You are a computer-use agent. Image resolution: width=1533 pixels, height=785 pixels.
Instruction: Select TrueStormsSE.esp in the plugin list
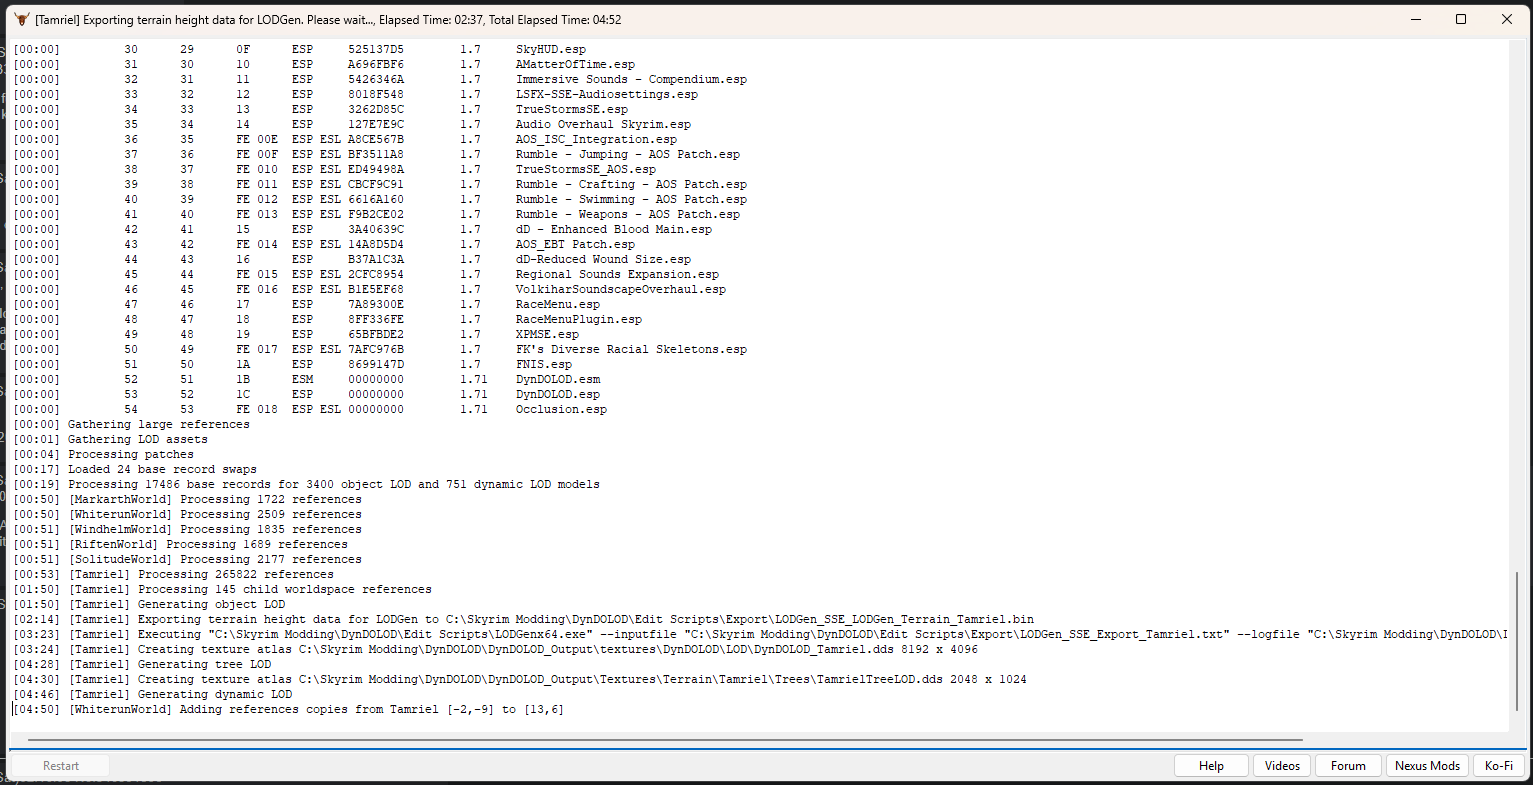pos(572,109)
